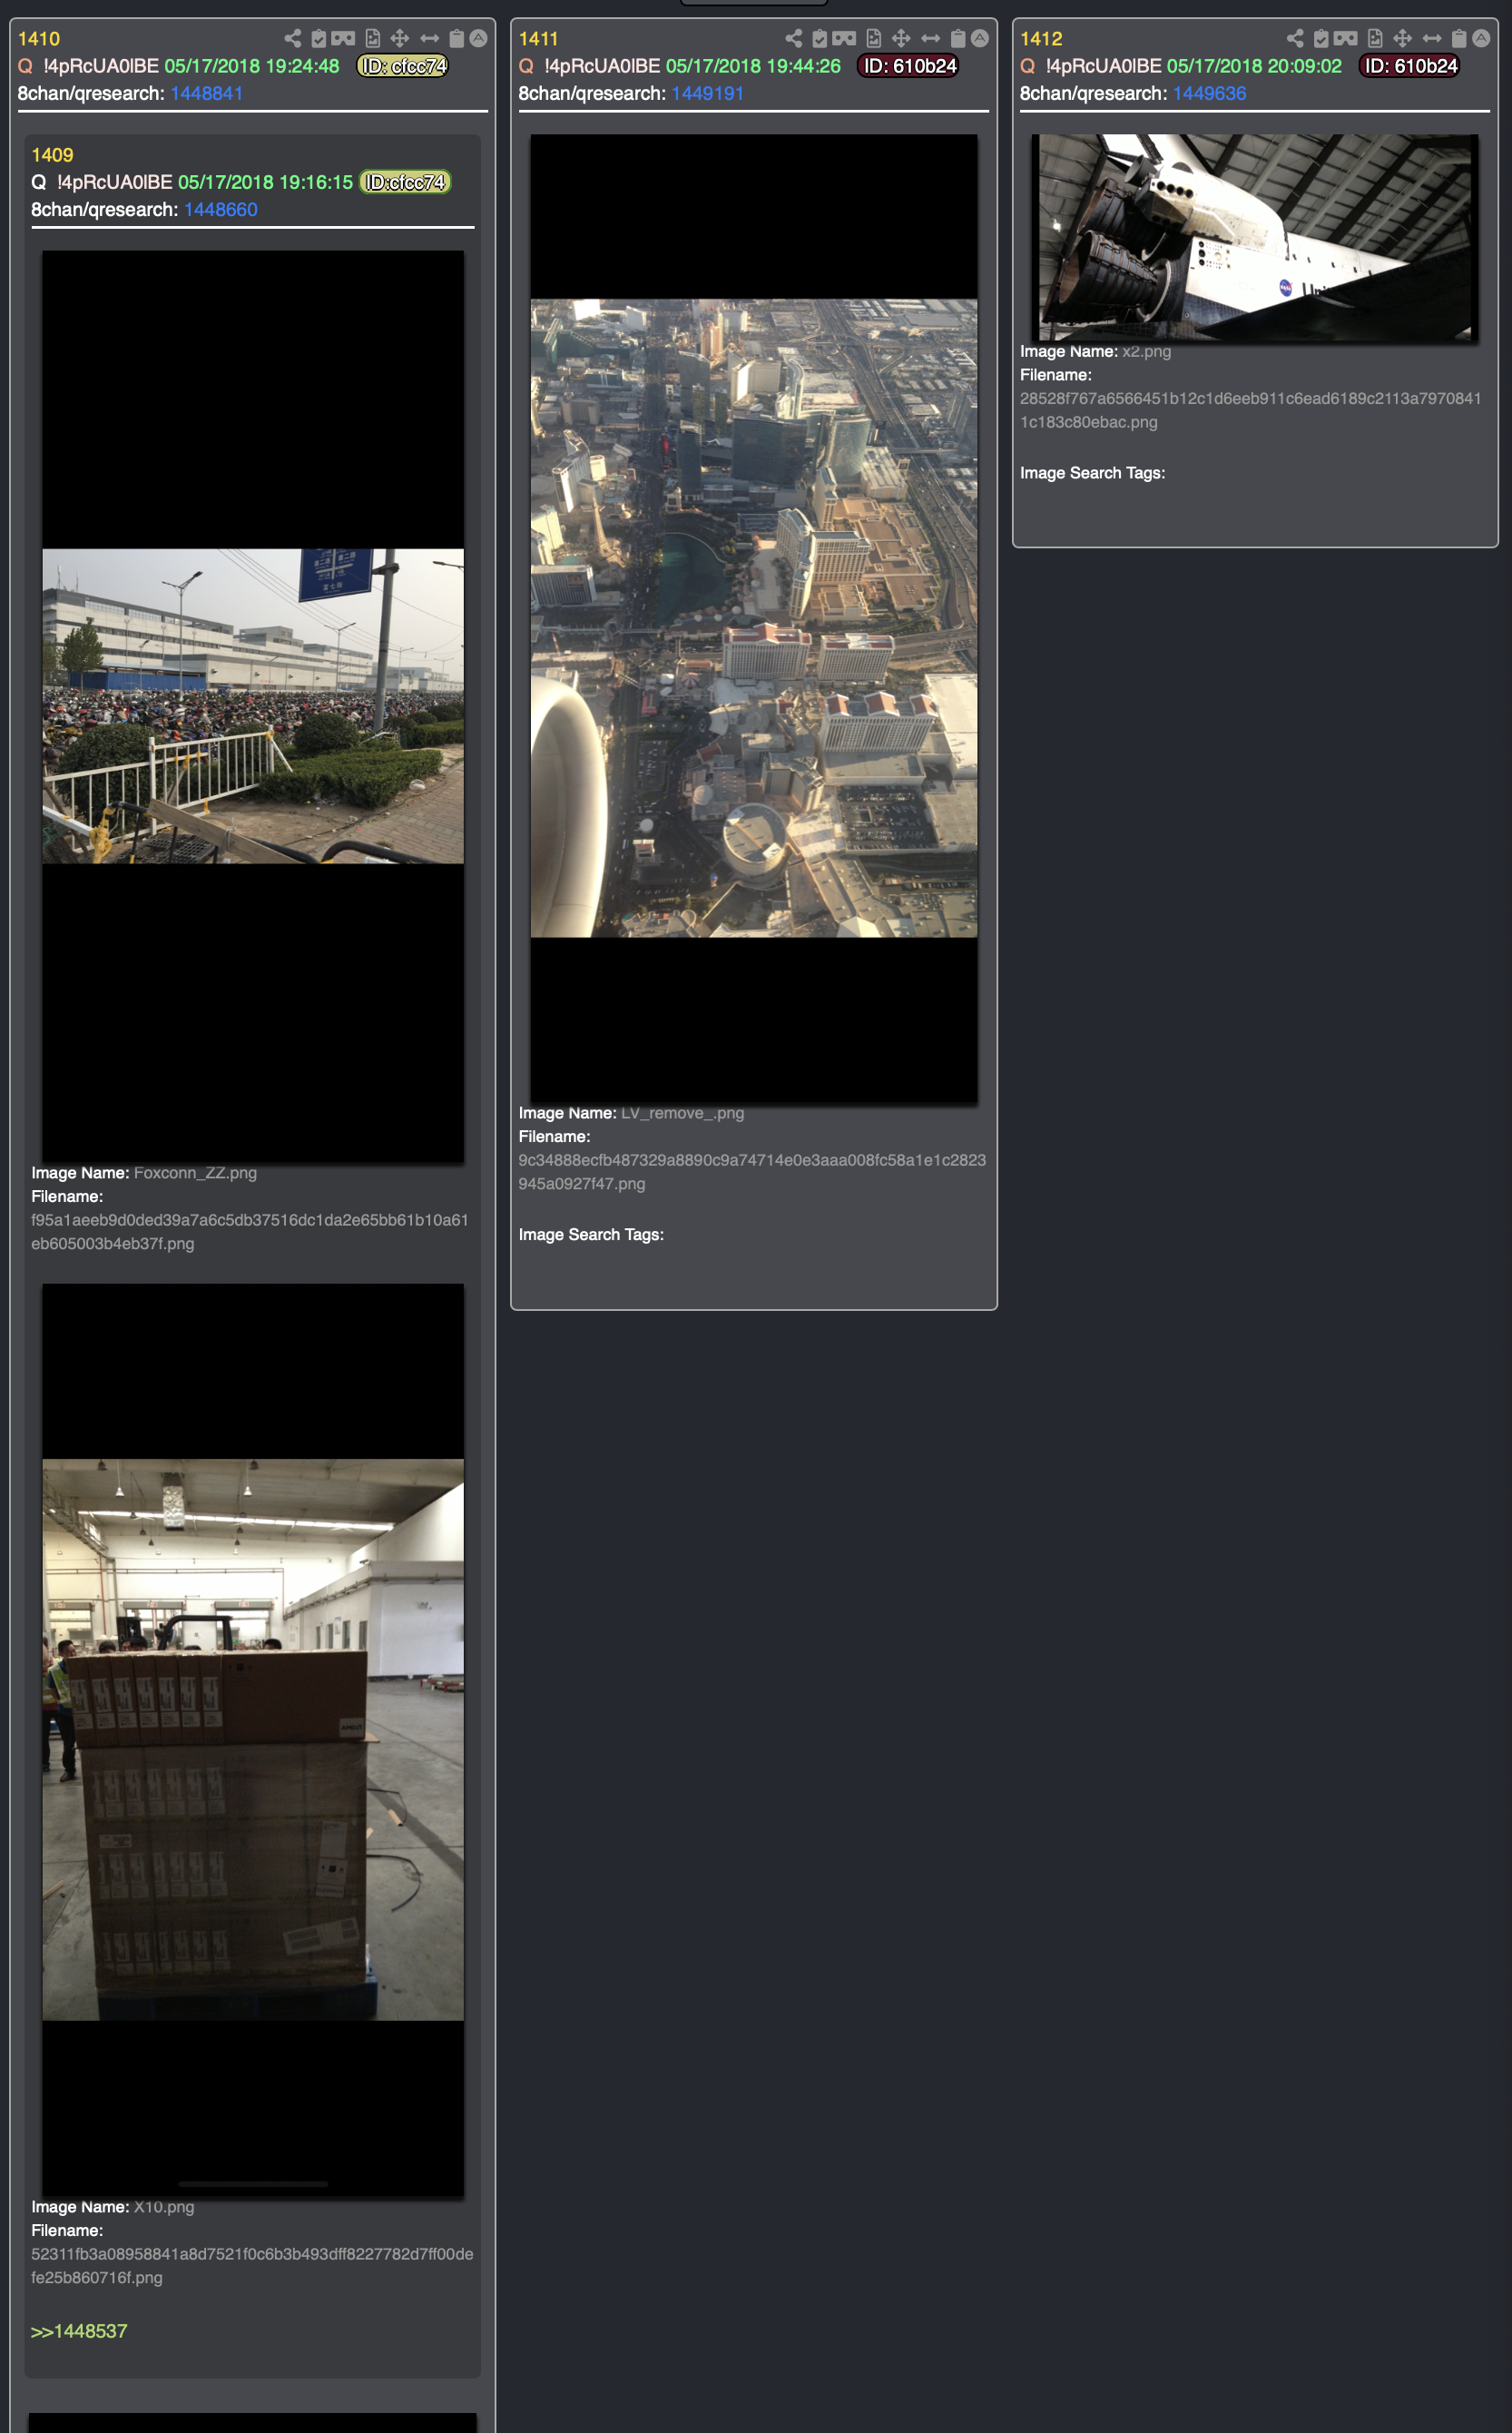
Task: Open 8chan link 1448660
Action: (221, 210)
